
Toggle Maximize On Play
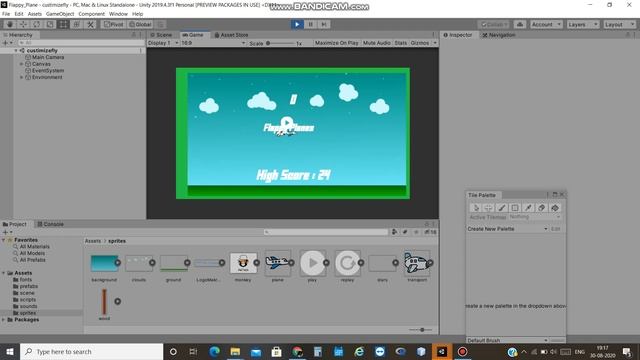336,43
